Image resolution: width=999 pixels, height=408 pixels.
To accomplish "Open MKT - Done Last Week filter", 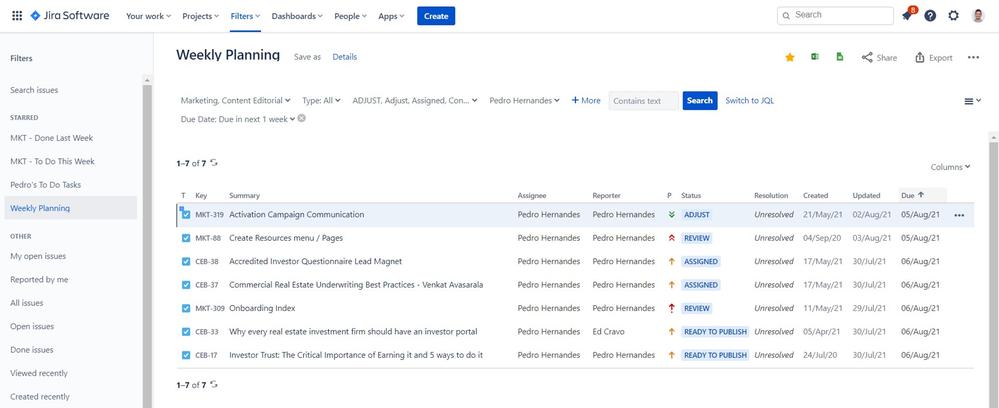I will (52, 138).
